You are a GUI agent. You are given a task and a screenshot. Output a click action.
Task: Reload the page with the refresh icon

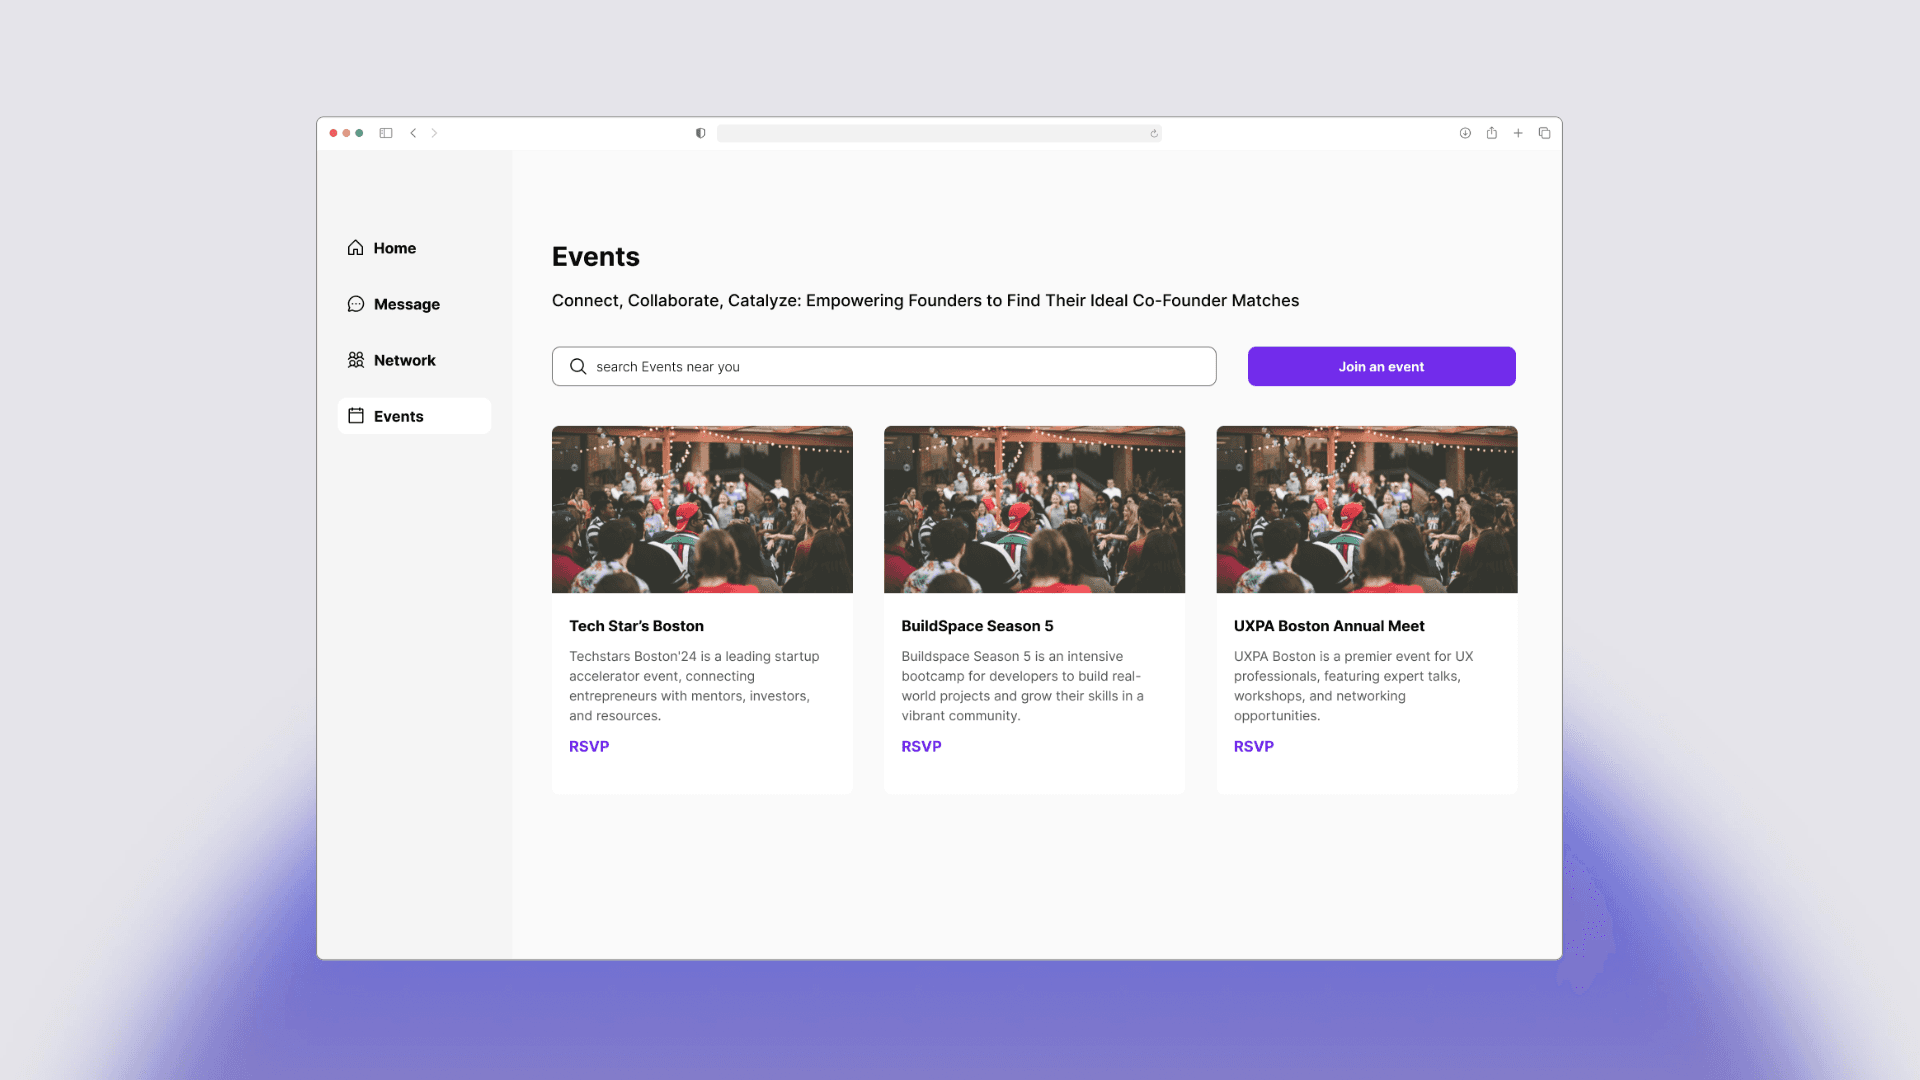point(1154,134)
